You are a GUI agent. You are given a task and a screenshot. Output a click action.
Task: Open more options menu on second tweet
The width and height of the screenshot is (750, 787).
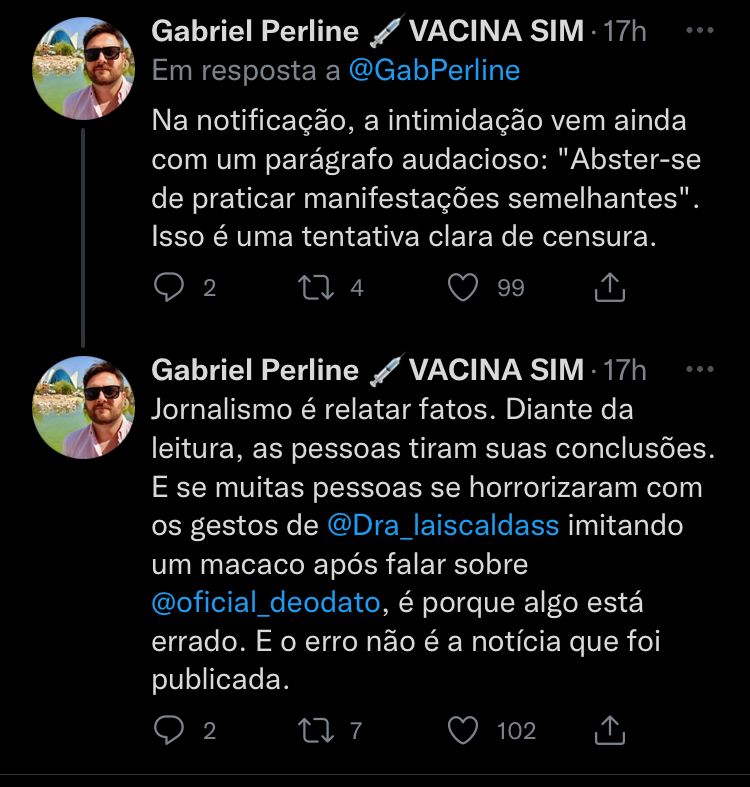pyautogui.click(x=699, y=370)
